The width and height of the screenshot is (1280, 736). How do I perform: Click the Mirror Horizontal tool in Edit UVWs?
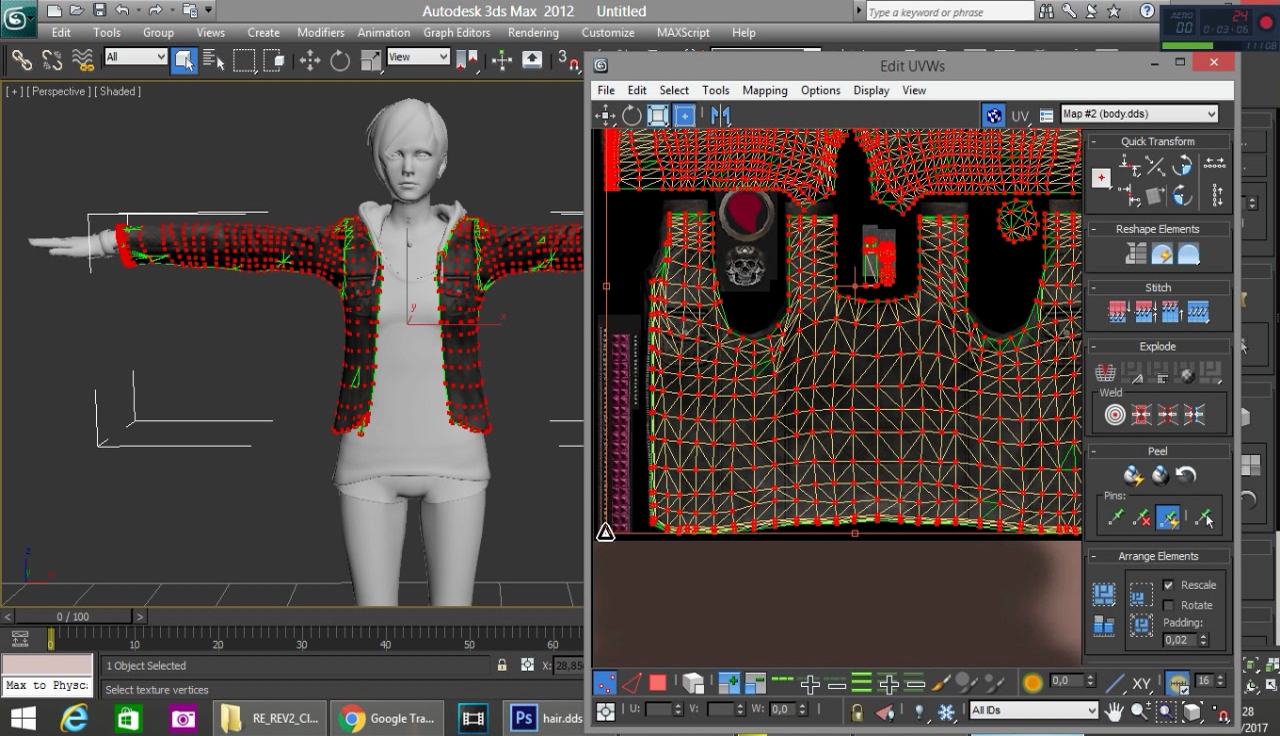click(x=720, y=115)
